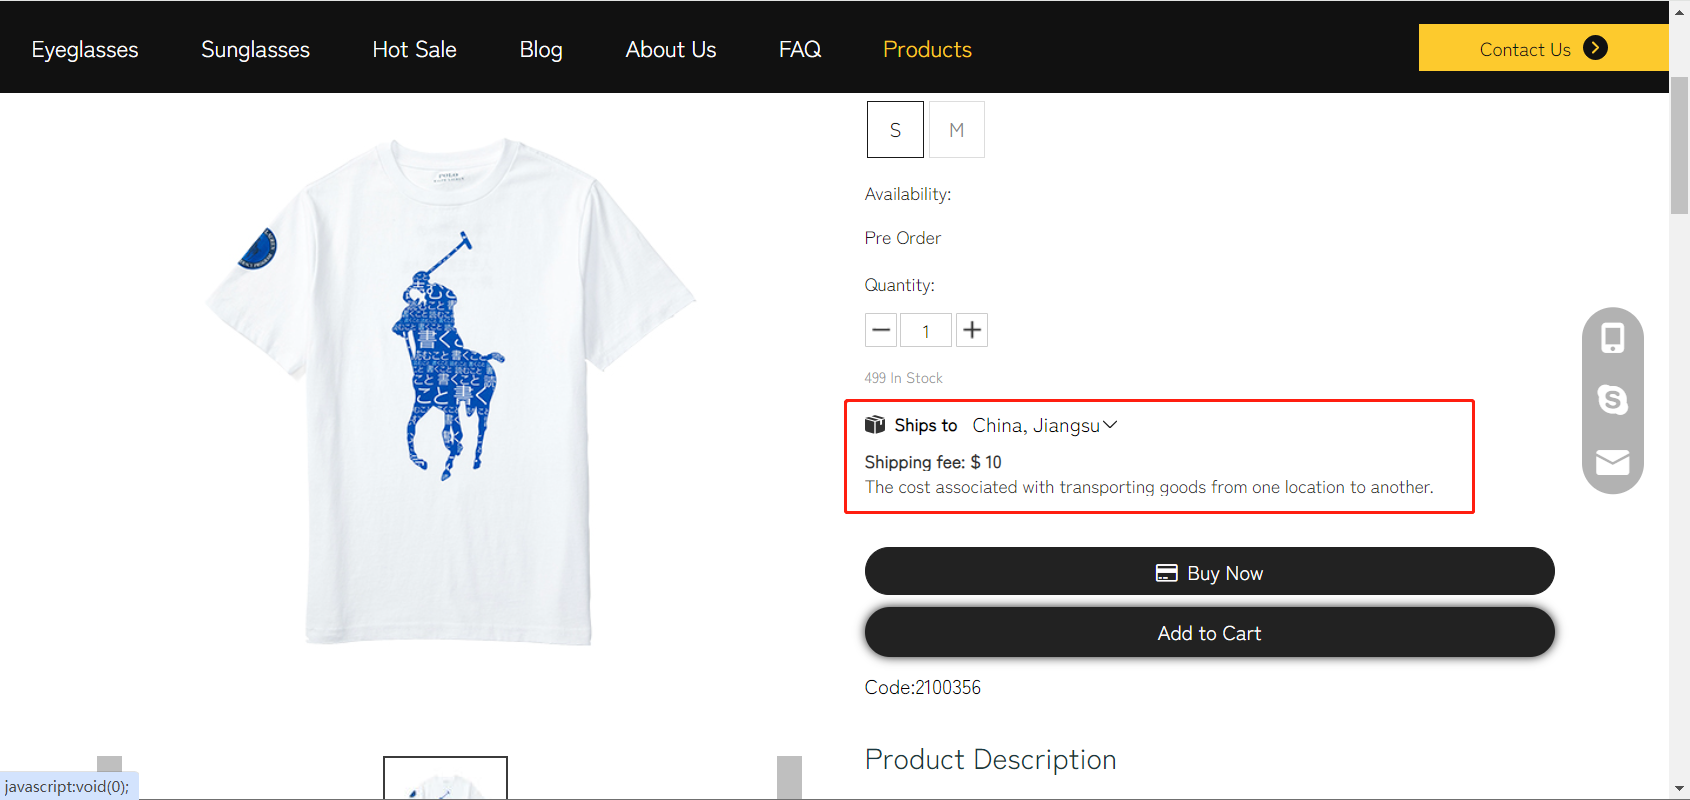Go to Hot Sale page
Image resolution: width=1690 pixels, height=800 pixels.
tap(414, 49)
